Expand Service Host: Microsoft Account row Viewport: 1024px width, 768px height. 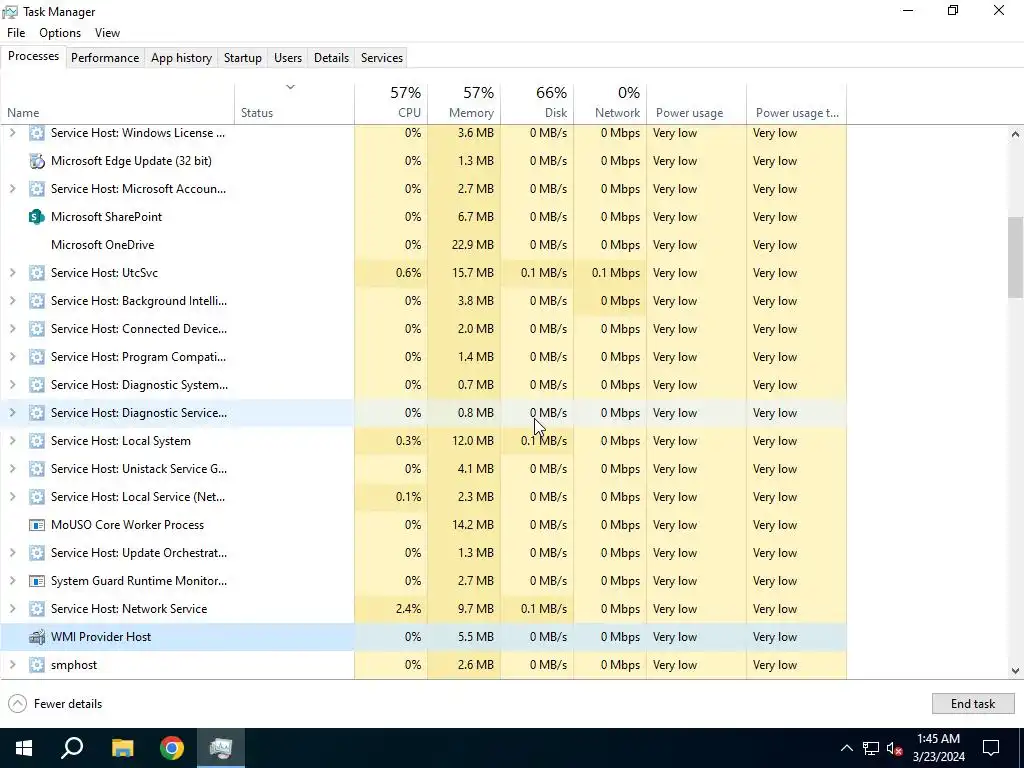click(x=12, y=189)
